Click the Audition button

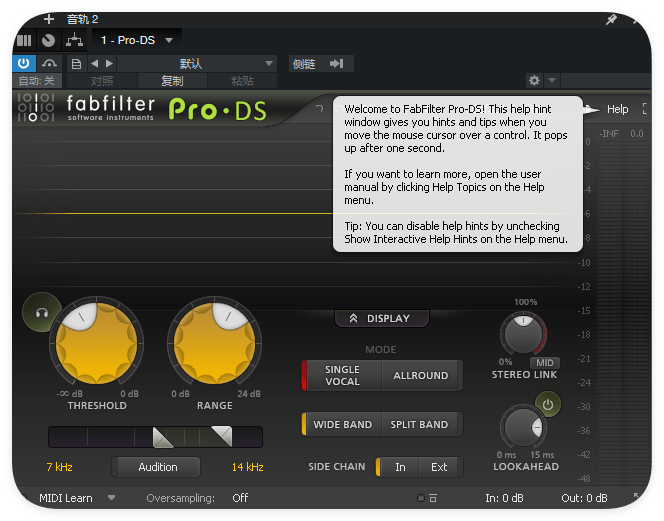[158, 467]
